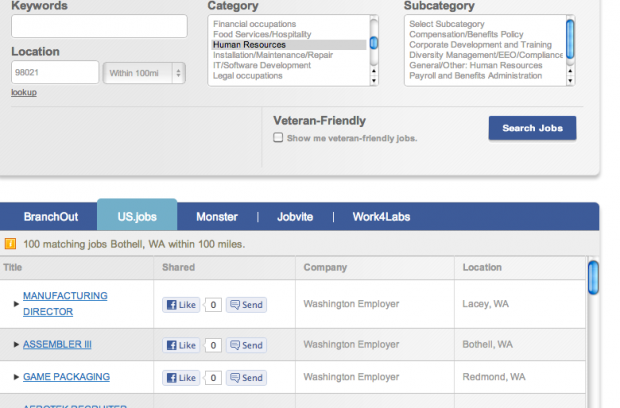
Task: Click the lookup link
Action: (x=24, y=93)
